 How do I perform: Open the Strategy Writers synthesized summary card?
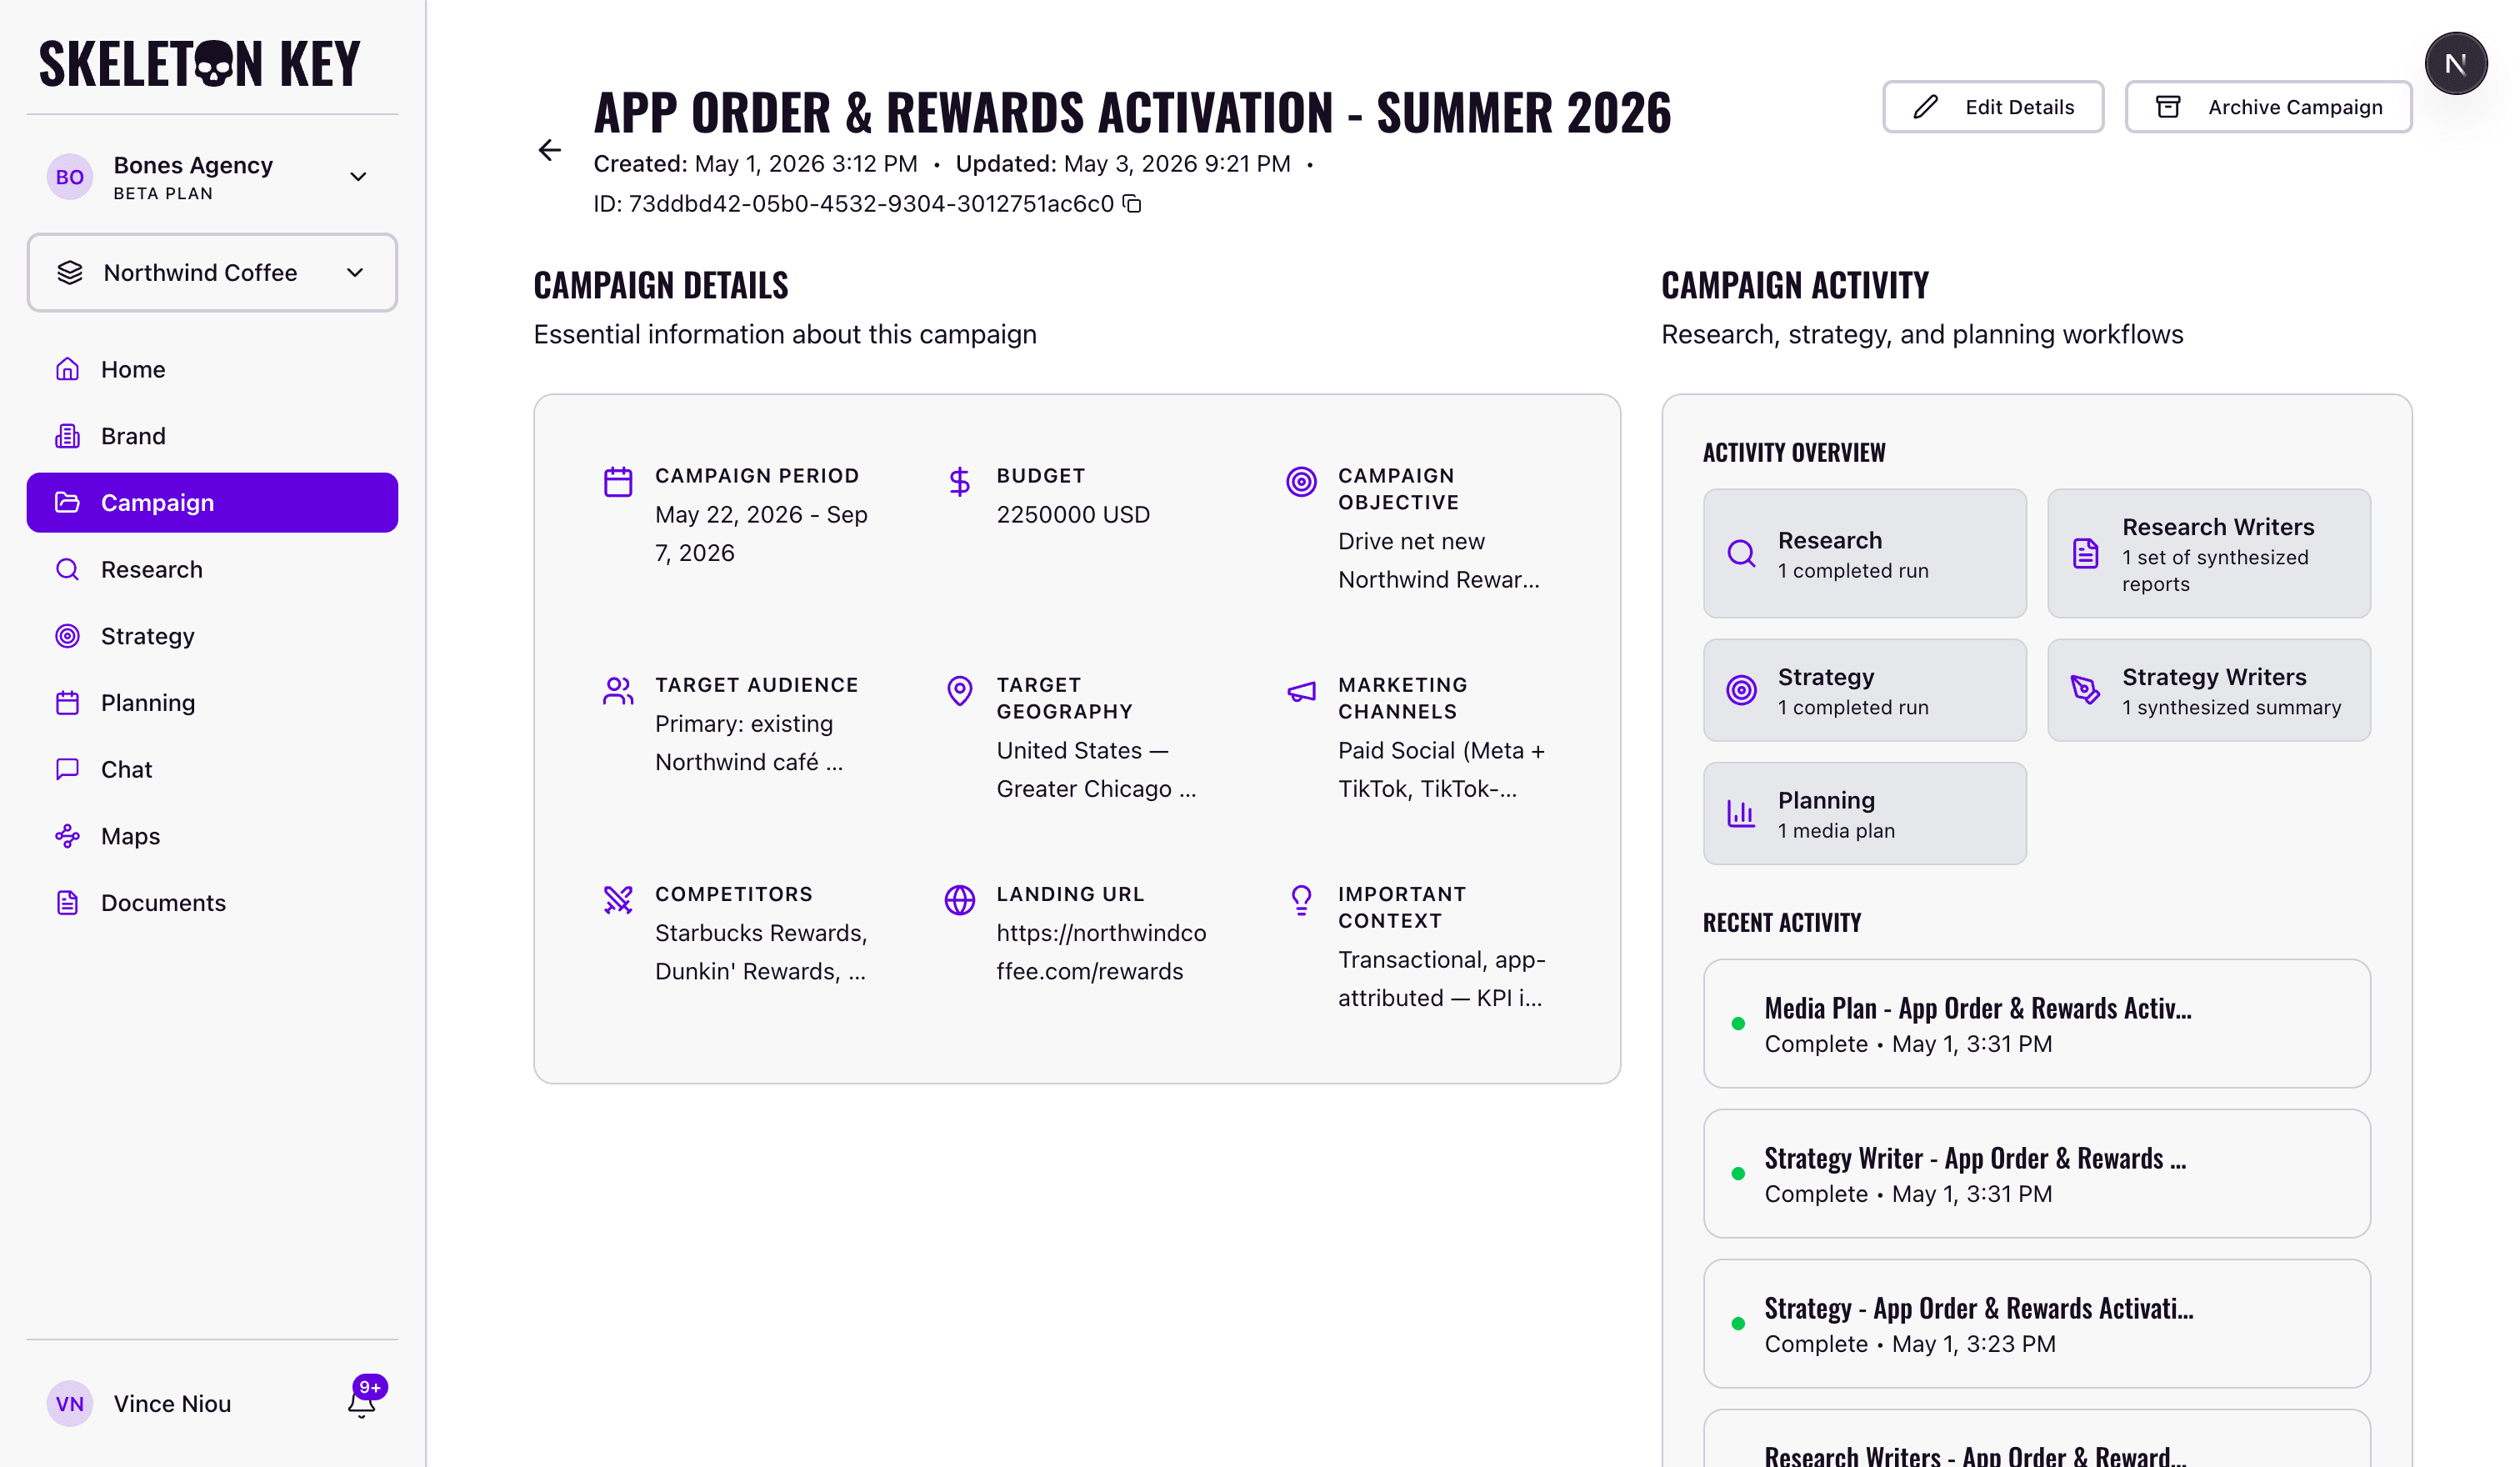pos(2209,690)
